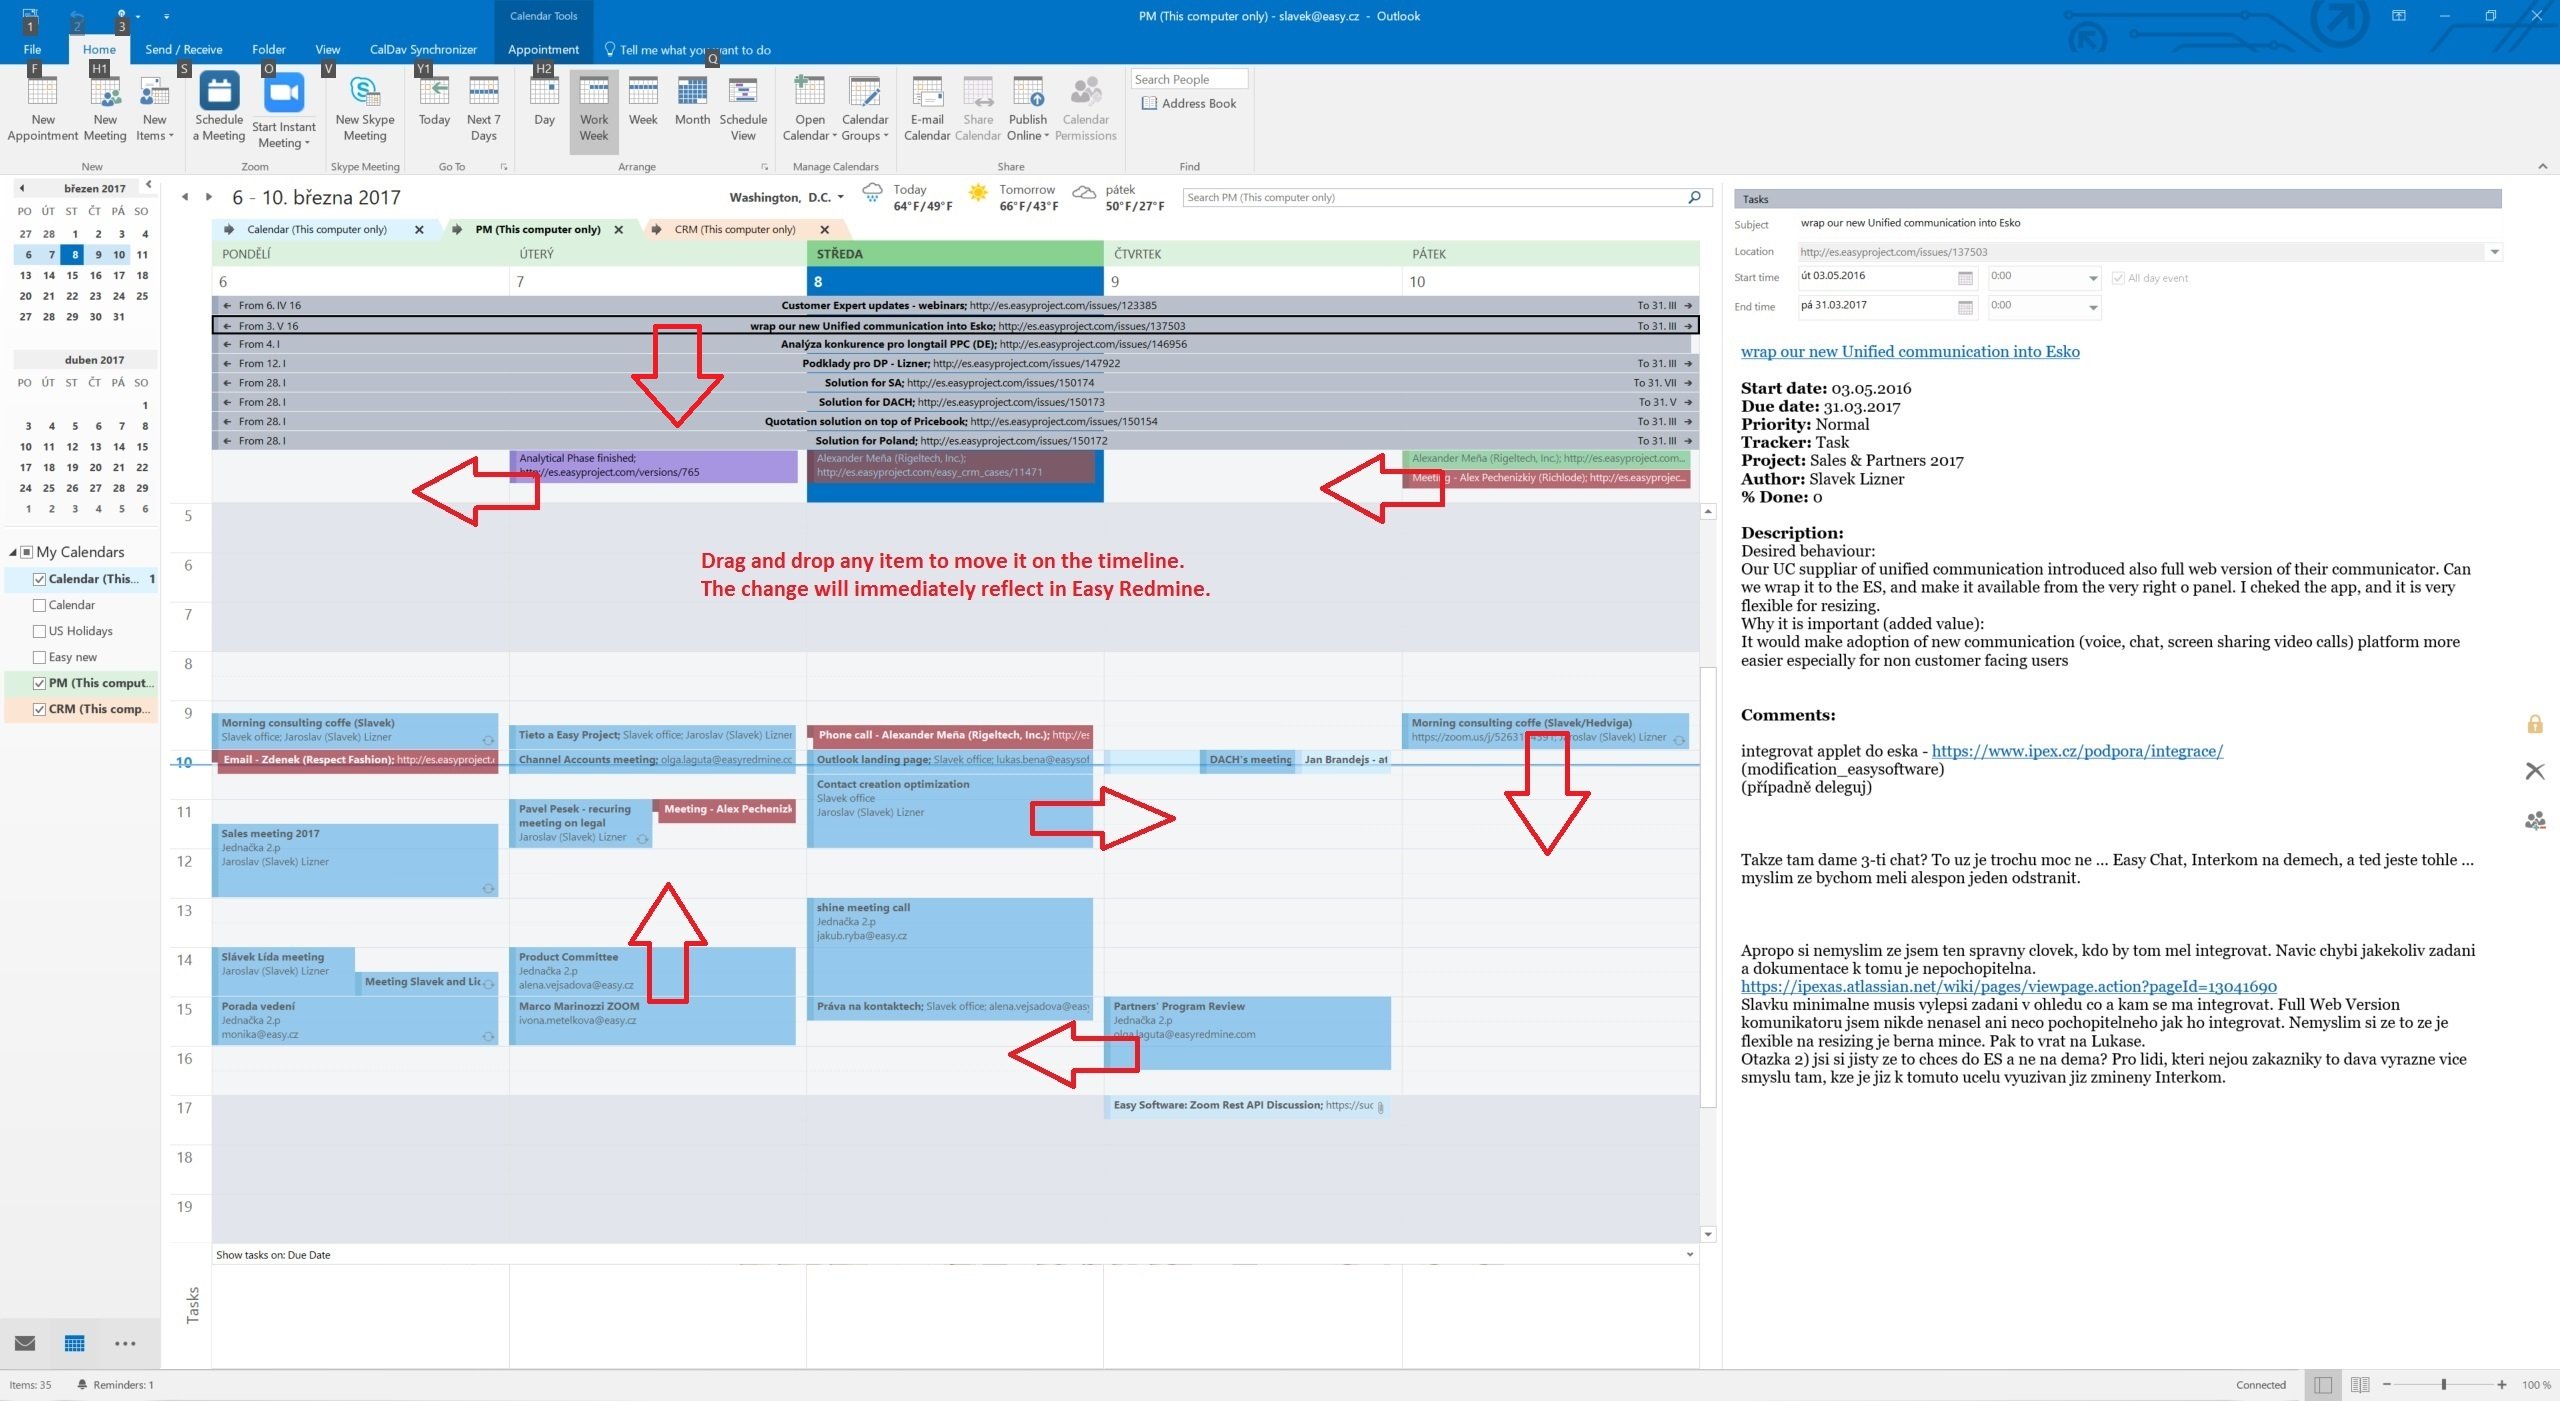Follow the ipex.cz integrace link in Comments
2560x1401 pixels.
[2076, 751]
